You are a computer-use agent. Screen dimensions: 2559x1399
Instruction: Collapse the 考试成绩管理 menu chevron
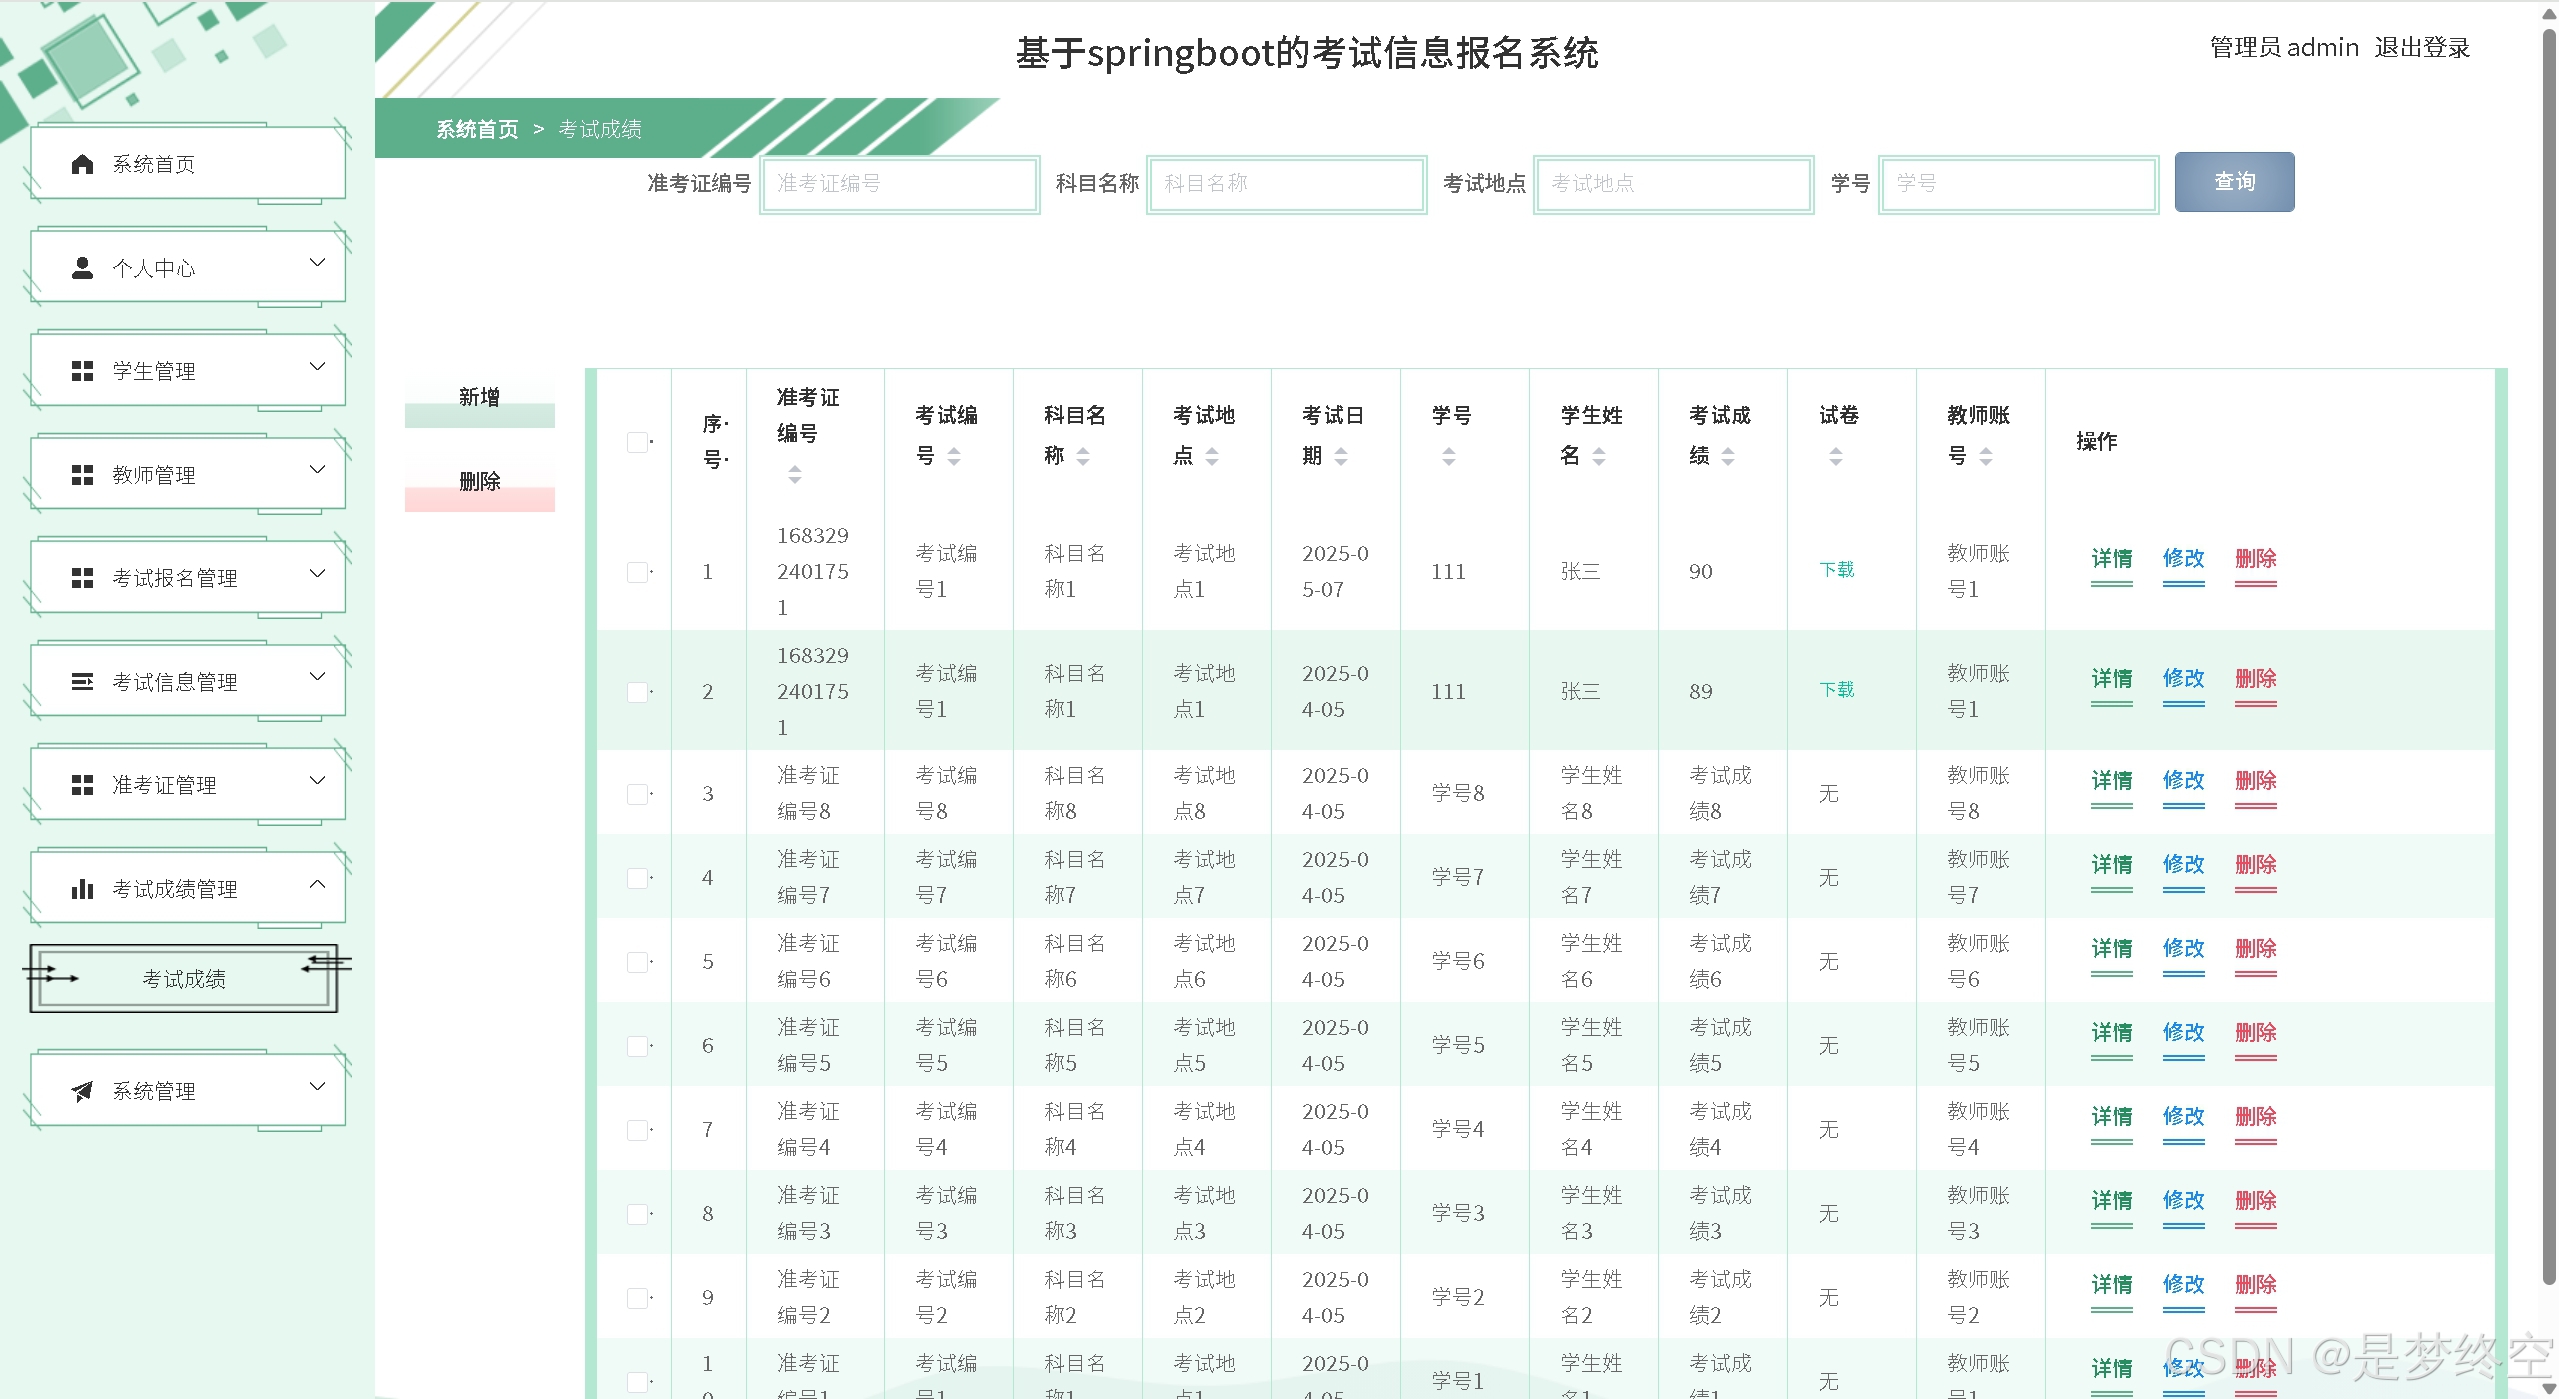317,884
